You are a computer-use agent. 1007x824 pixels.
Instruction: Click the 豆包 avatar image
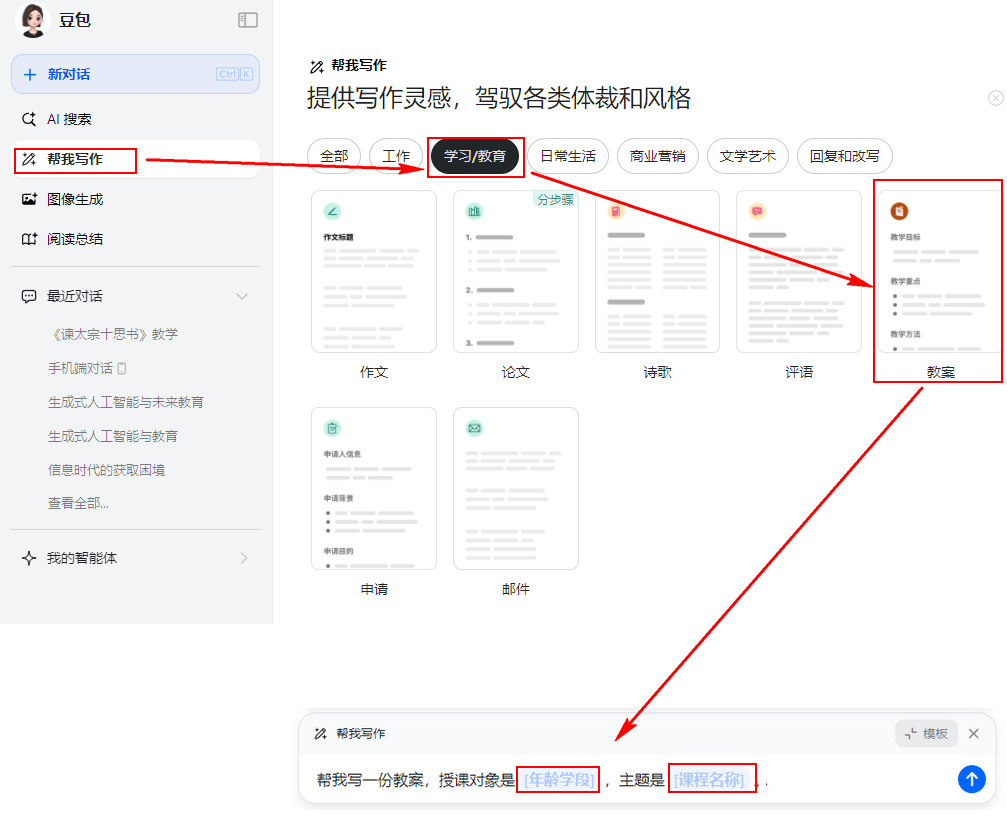click(33, 19)
